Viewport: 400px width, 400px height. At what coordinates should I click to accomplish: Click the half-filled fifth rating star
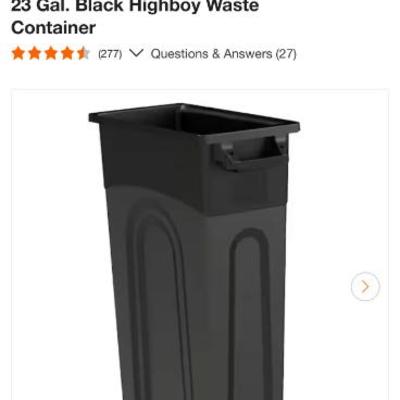[x=83, y=53]
